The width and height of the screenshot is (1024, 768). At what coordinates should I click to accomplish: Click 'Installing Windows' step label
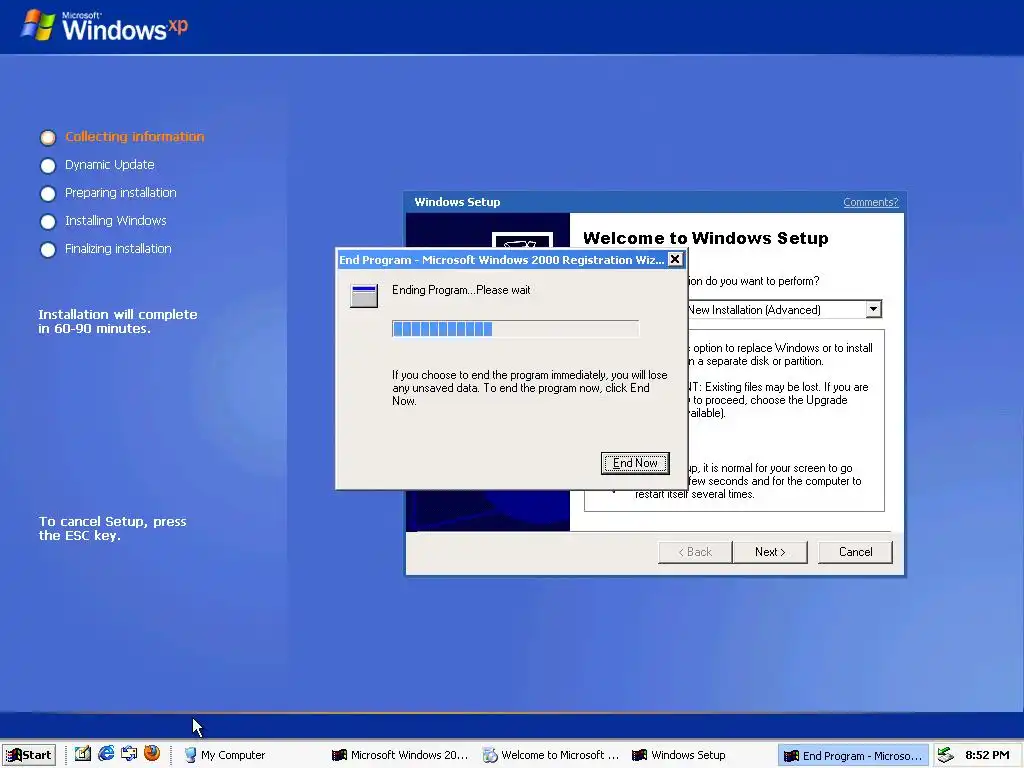(116, 221)
